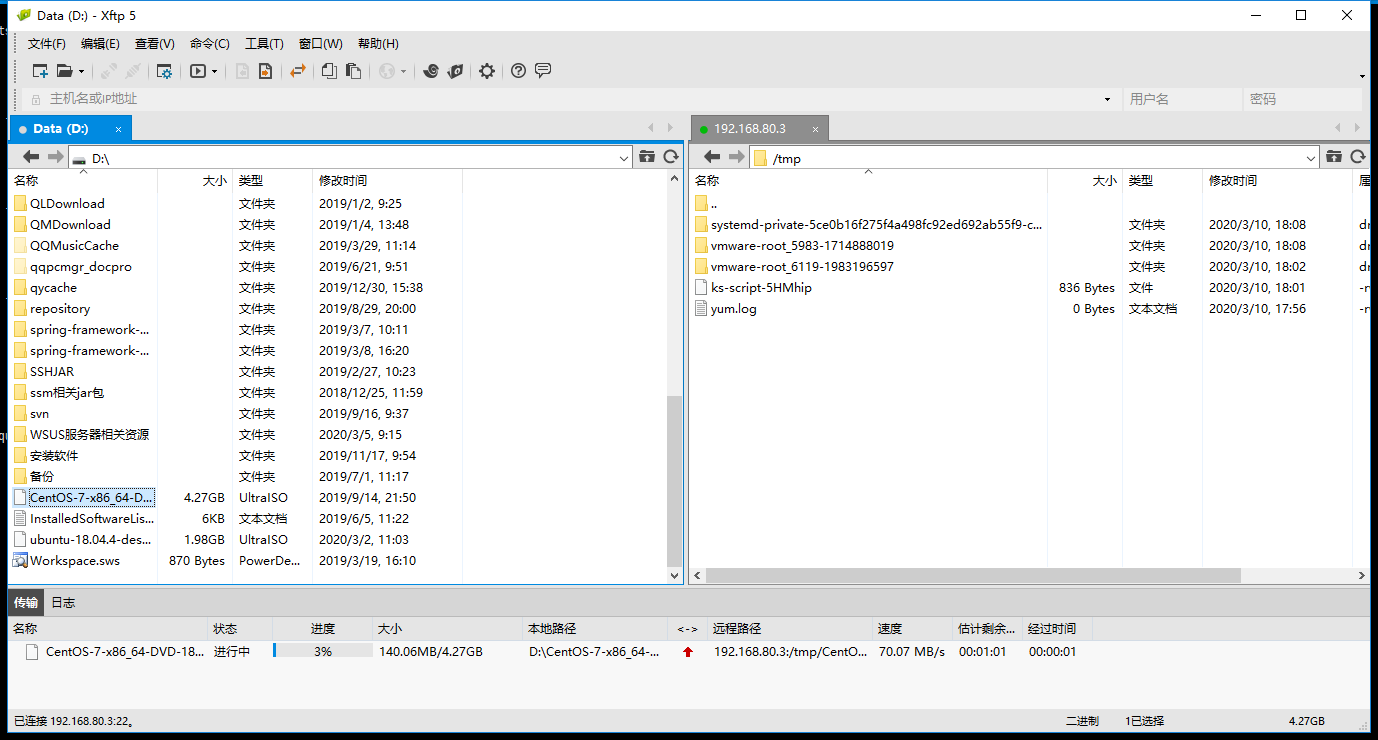Expand the local D:\ path dropdown
Viewport: 1378px width, 740px height.
coord(623,158)
